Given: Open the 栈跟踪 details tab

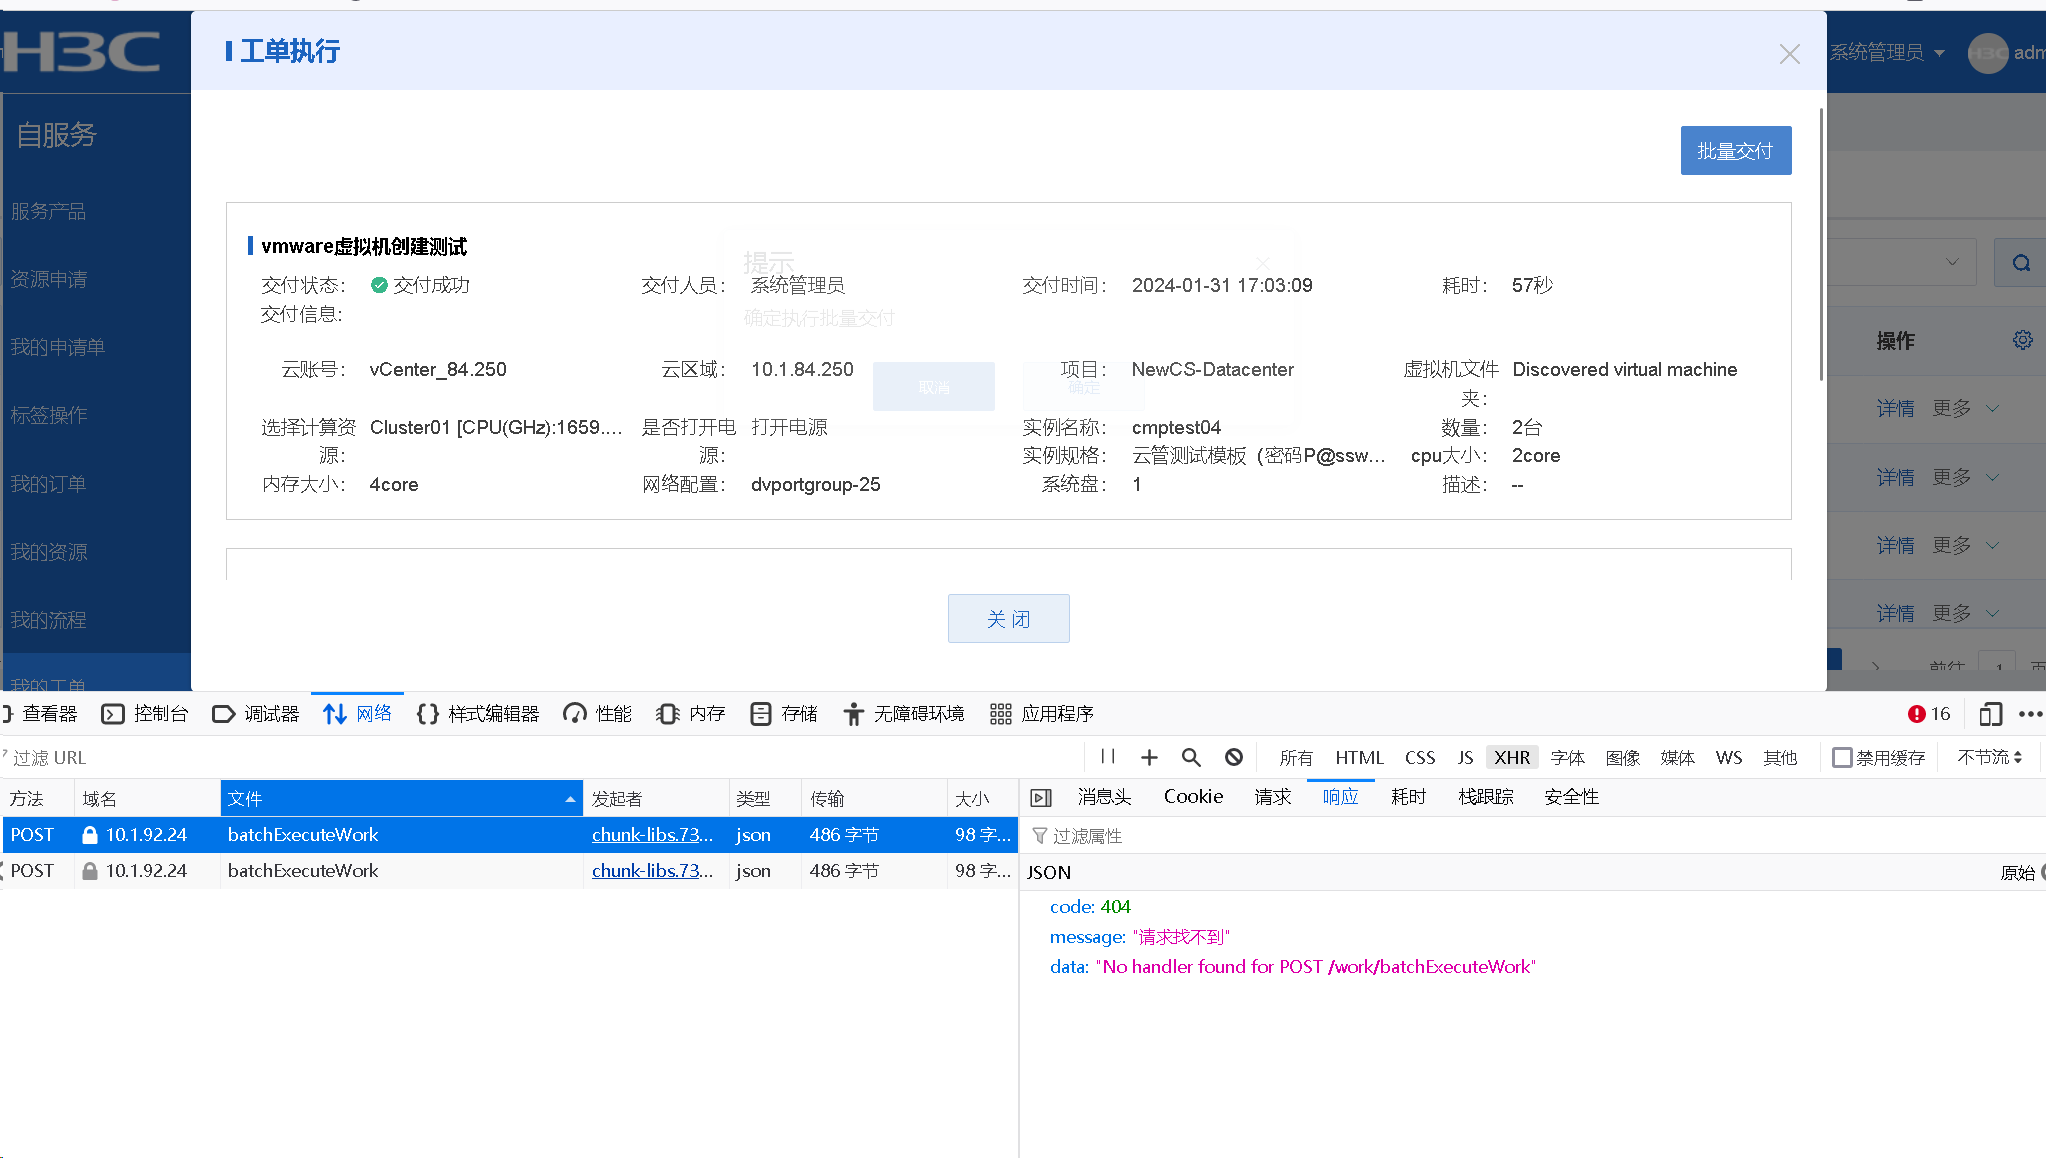Looking at the screenshot, I should [1486, 797].
